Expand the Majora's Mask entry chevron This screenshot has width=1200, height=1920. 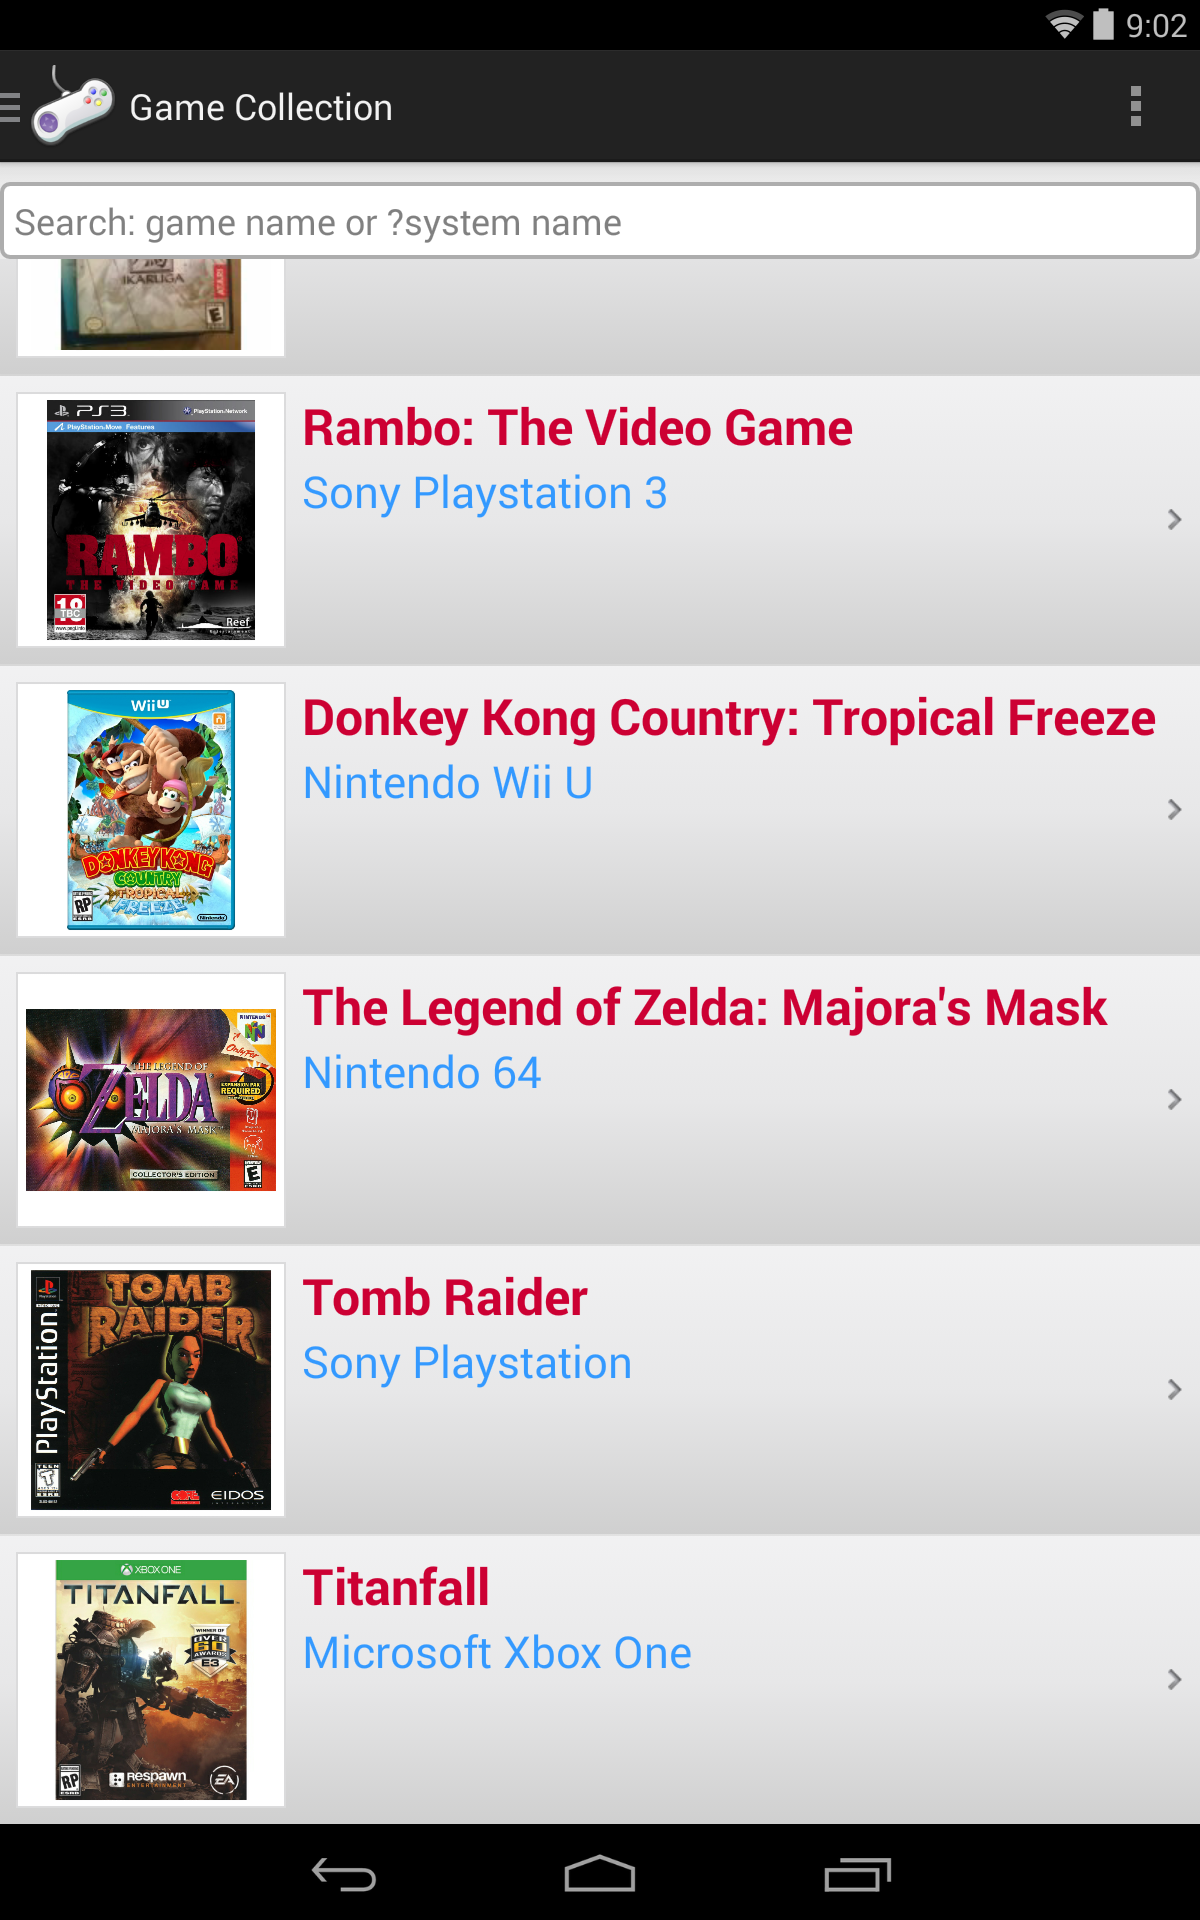pyautogui.click(x=1174, y=1100)
